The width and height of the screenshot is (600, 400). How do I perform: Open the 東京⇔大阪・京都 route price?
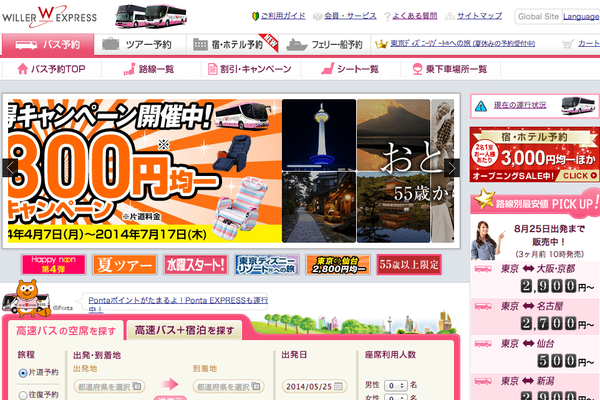point(535,279)
